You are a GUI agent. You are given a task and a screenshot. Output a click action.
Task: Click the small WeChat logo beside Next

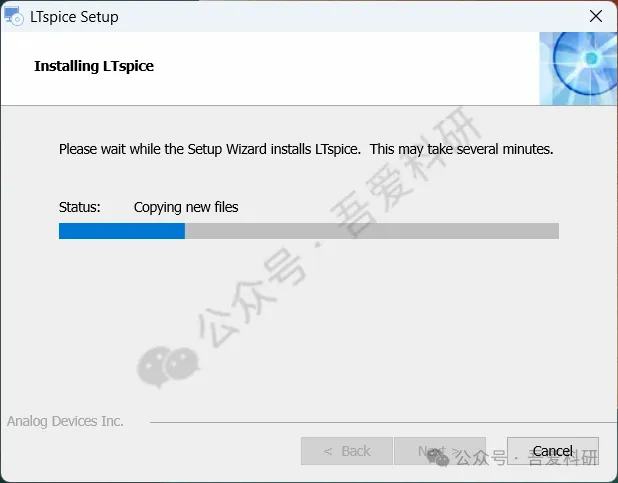point(438,457)
